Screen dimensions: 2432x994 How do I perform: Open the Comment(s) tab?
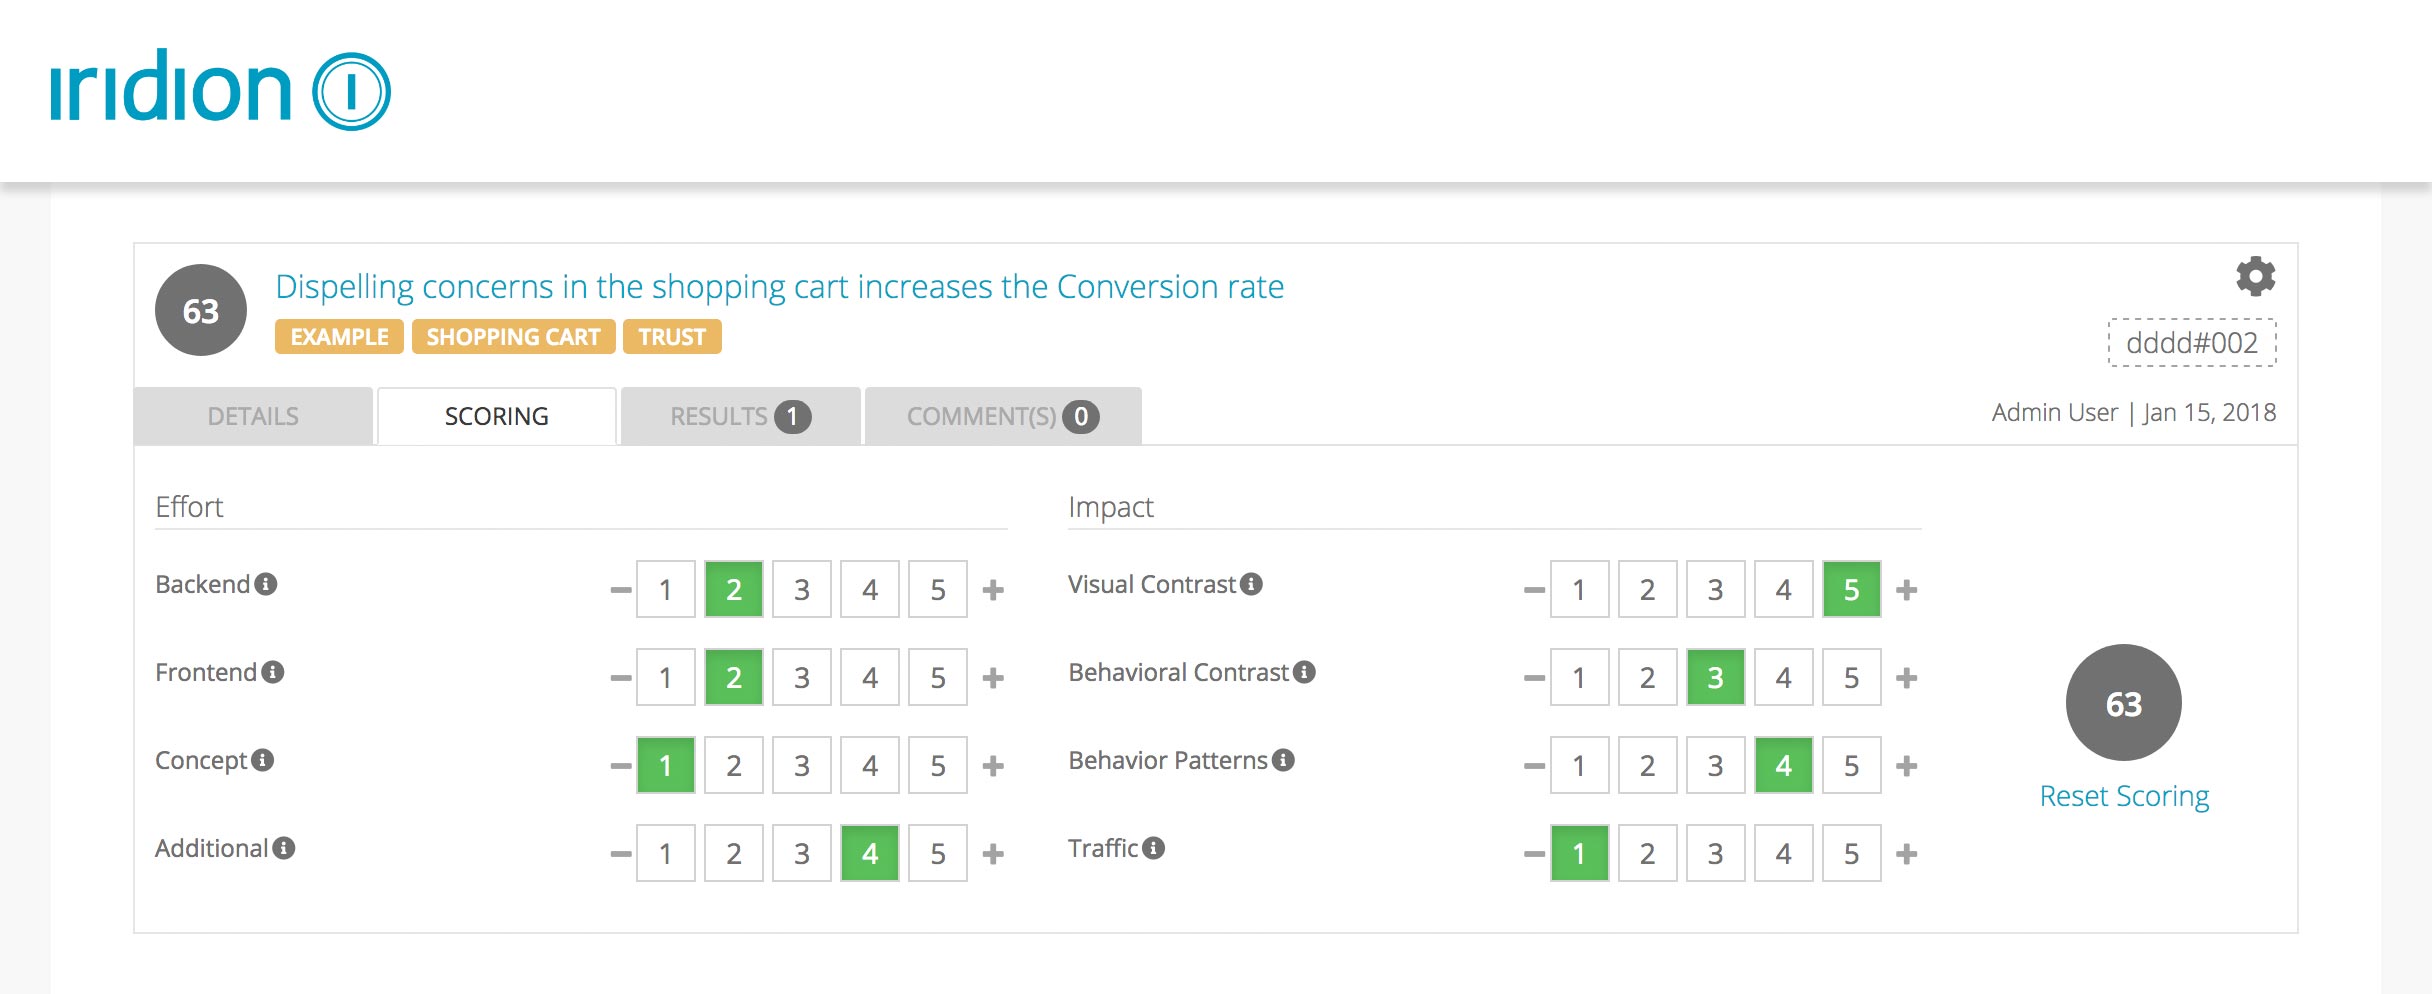coord(1003,416)
